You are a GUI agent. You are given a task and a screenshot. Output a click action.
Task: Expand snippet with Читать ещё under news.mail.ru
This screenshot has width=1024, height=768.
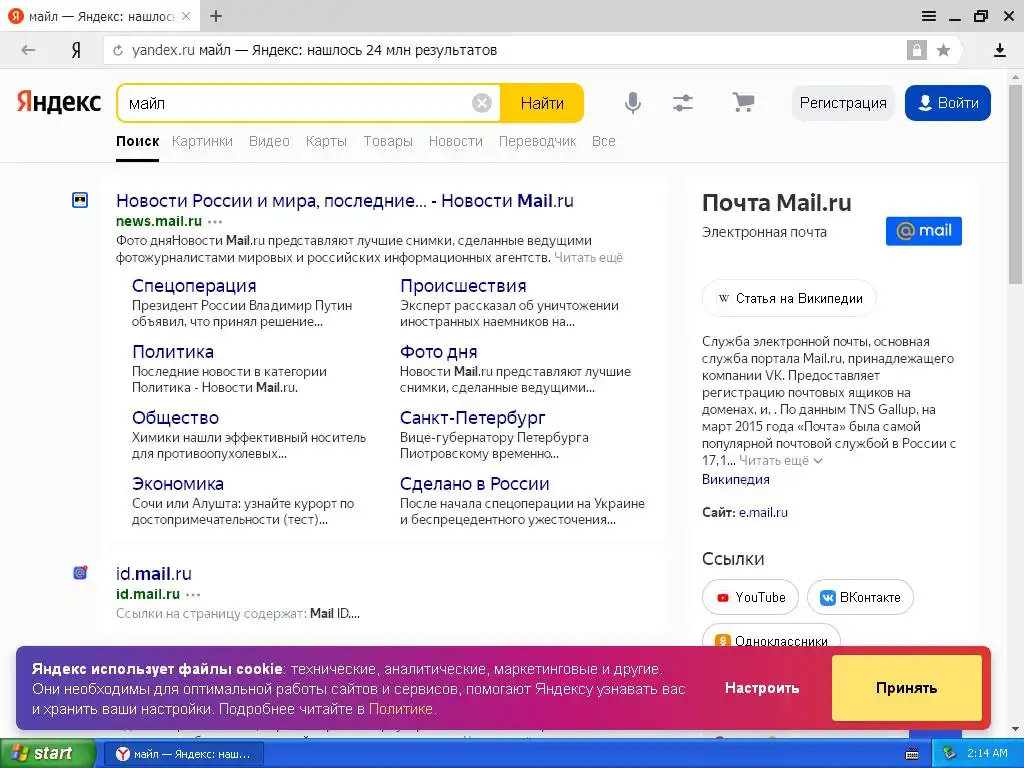[588, 258]
